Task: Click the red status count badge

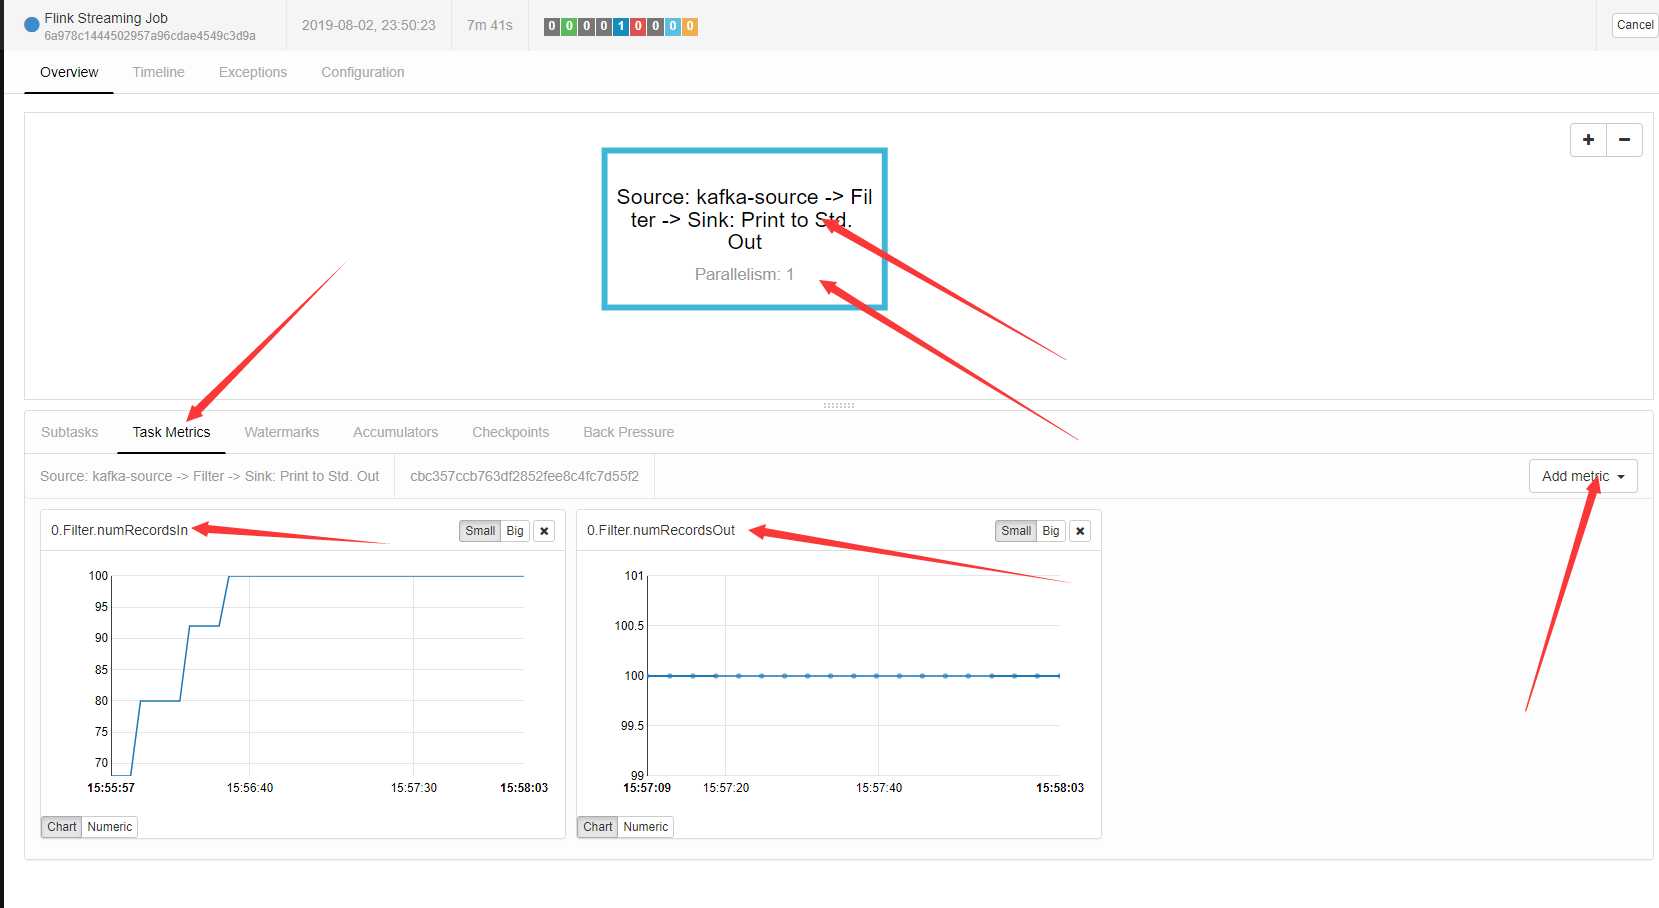Action: [x=638, y=26]
